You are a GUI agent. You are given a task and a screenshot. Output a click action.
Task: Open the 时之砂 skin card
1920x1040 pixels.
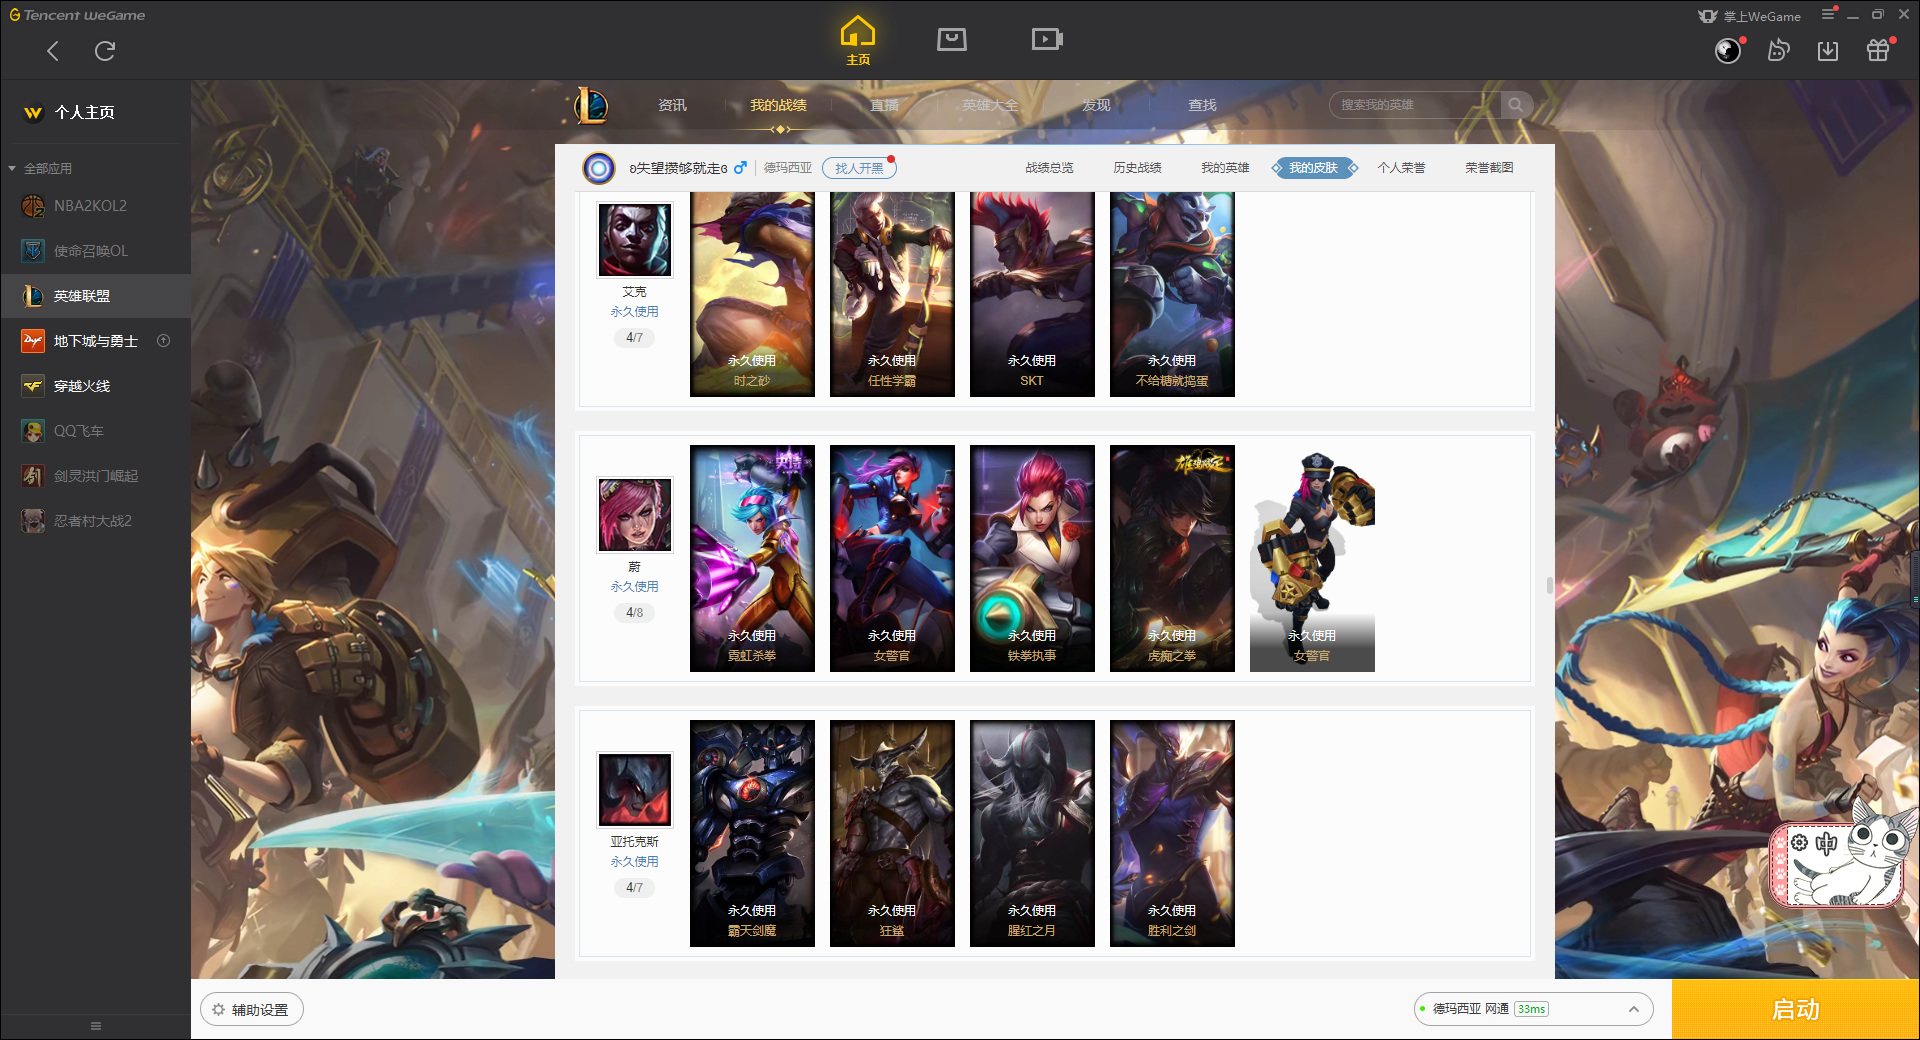752,294
